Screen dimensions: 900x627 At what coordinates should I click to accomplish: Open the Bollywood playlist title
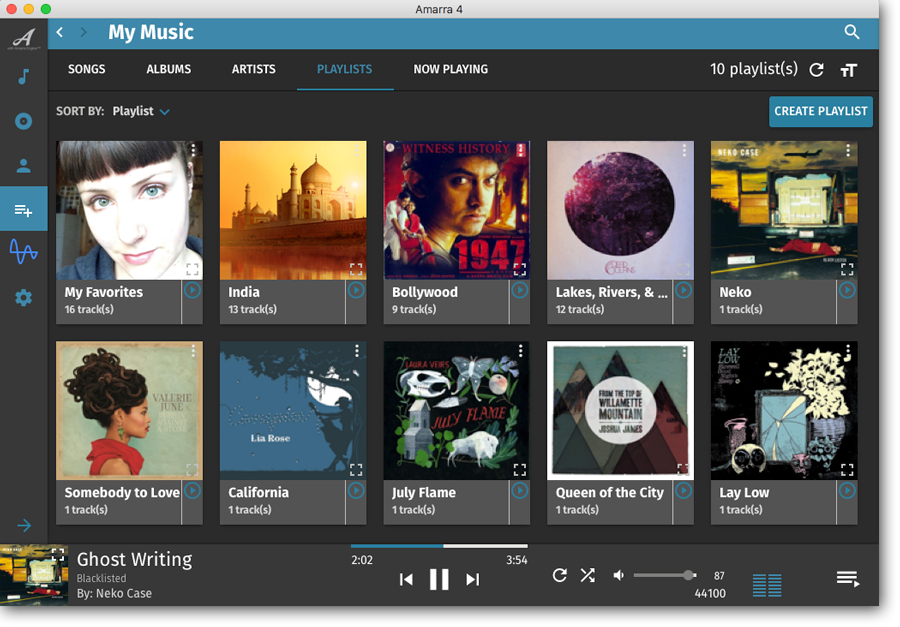pyautogui.click(x=425, y=292)
